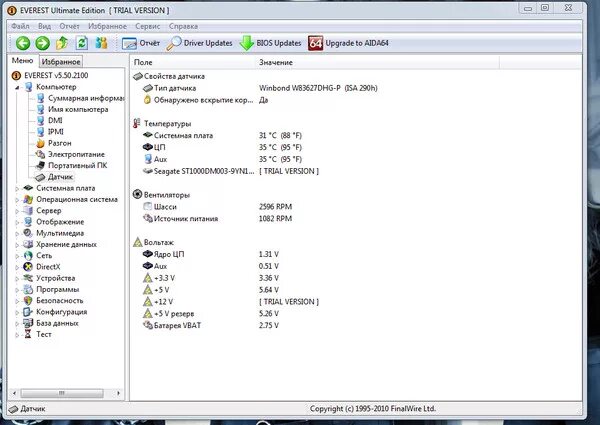Expand the Хранение данных node
This screenshot has width=600, height=425.
(x=17, y=245)
